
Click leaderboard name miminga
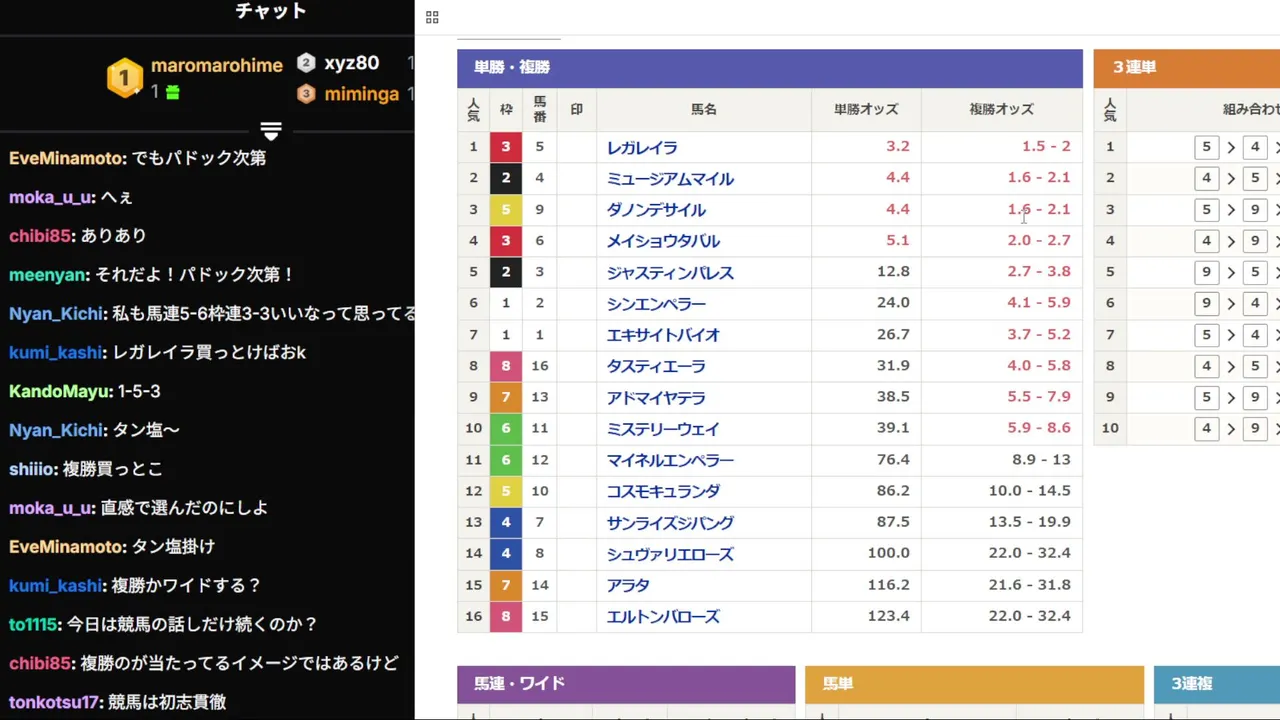point(362,94)
